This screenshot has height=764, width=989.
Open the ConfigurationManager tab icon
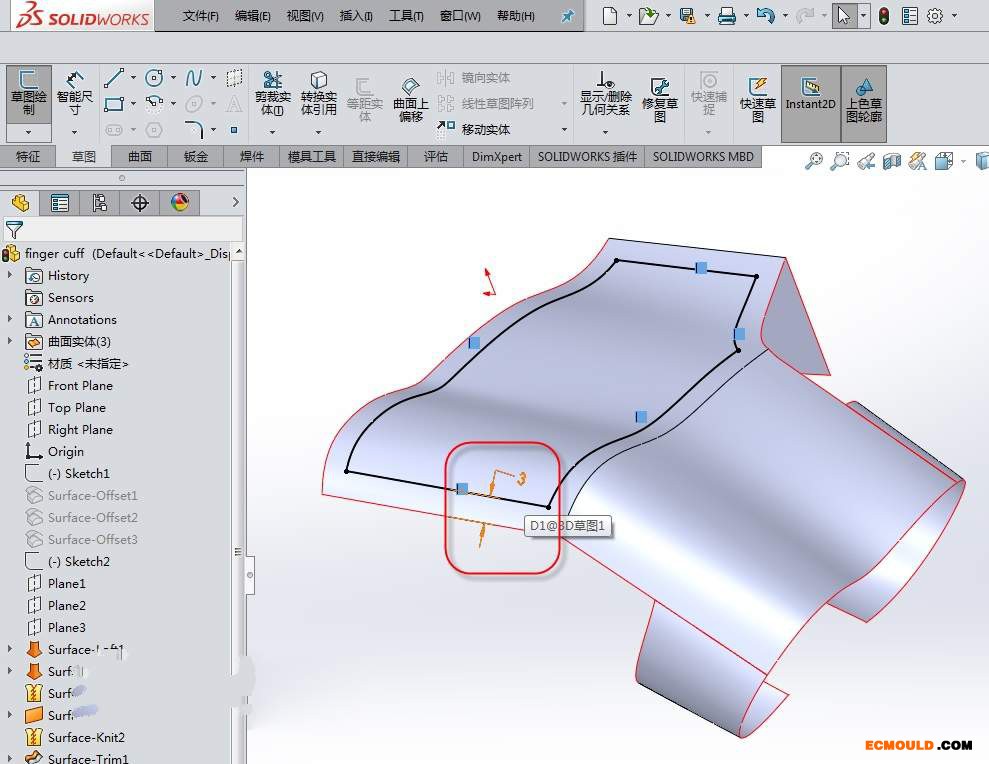click(x=100, y=203)
